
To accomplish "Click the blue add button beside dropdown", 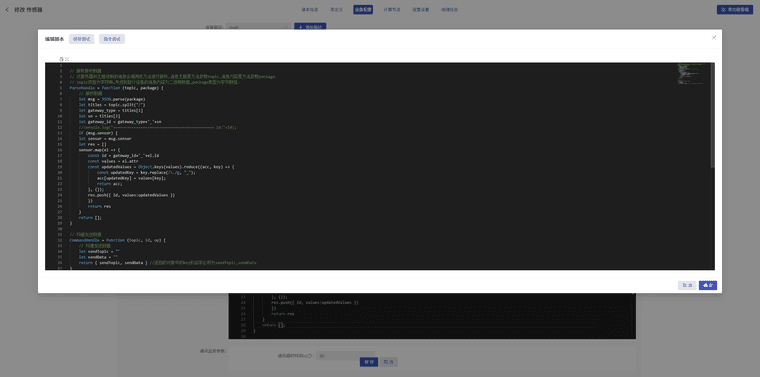I will click(x=310, y=26).
